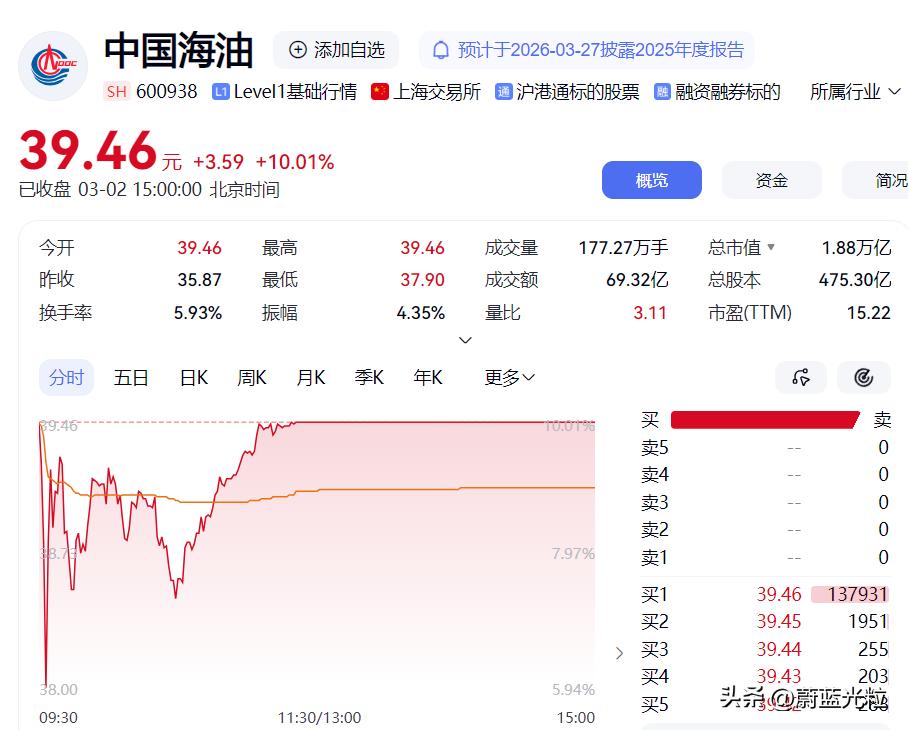908x730 pixels.
Task: Click the 总股本 value 475.30亿
Action: pyautogui.click(x=855, y=280)
